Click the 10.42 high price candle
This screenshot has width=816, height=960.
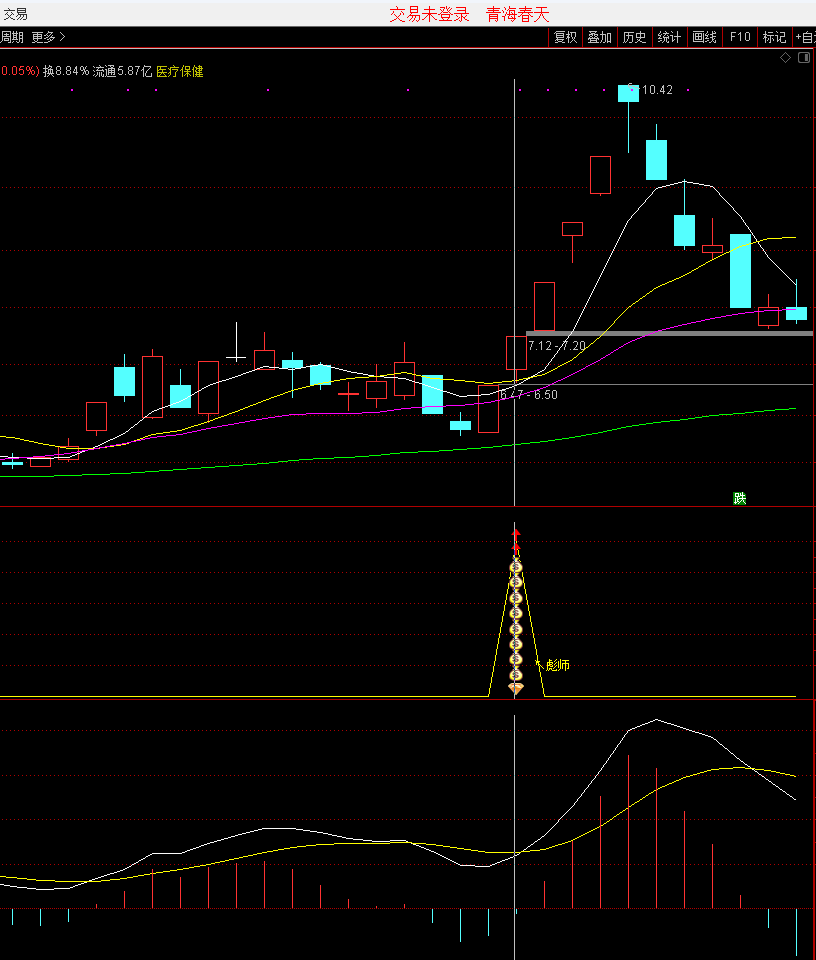628,93
